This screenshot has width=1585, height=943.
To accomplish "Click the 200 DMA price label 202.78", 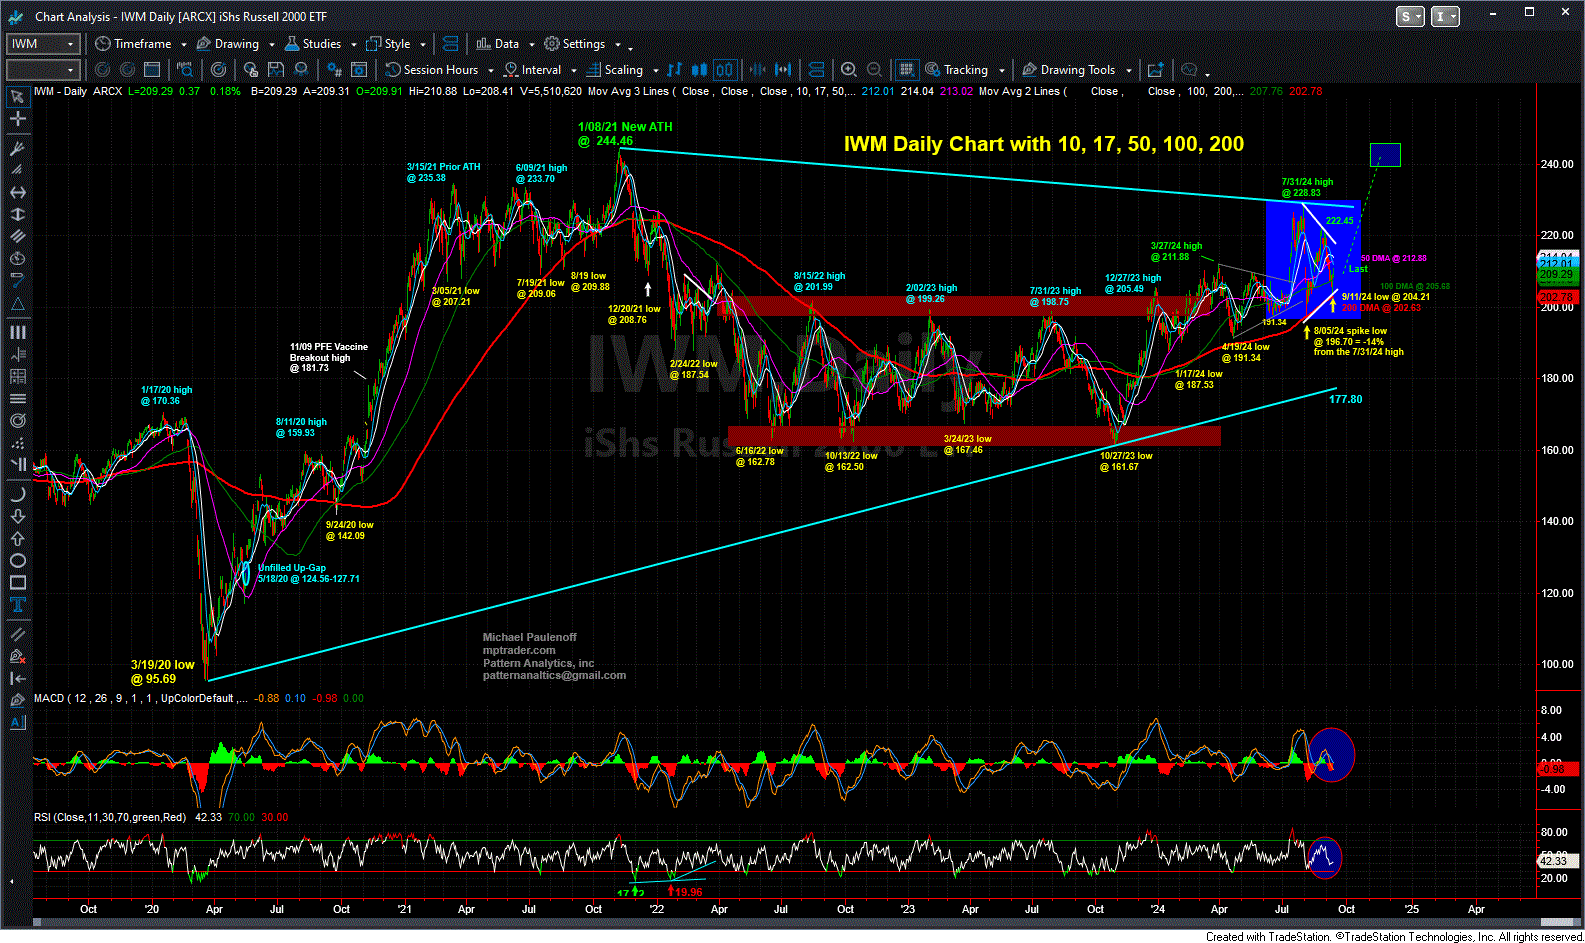I will (1557, 298).
